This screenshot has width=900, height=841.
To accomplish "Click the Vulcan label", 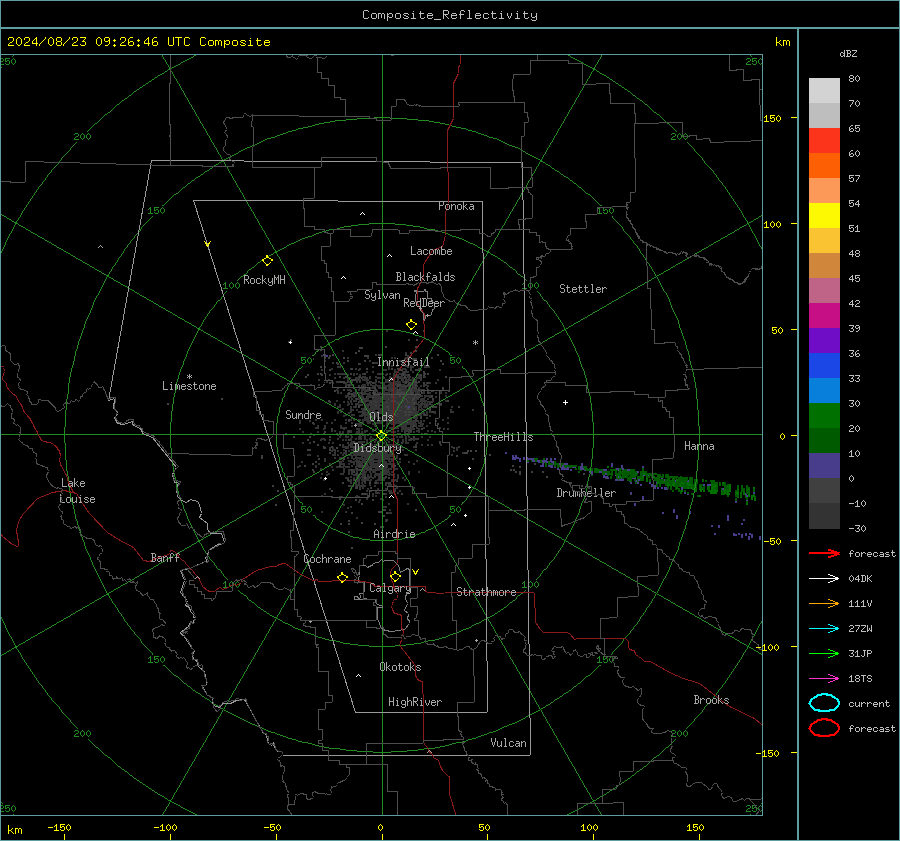I will click(508, 743).
